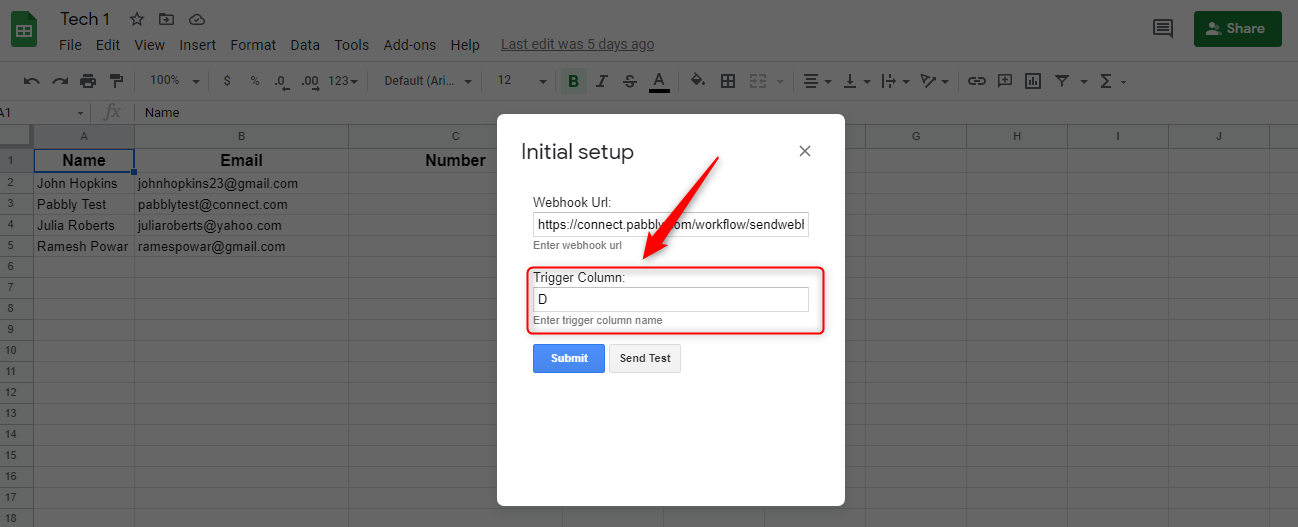Open the zoom 100% dropdown
The width and height of the screenshot is (1298, 527).
[x=174, y=81]
